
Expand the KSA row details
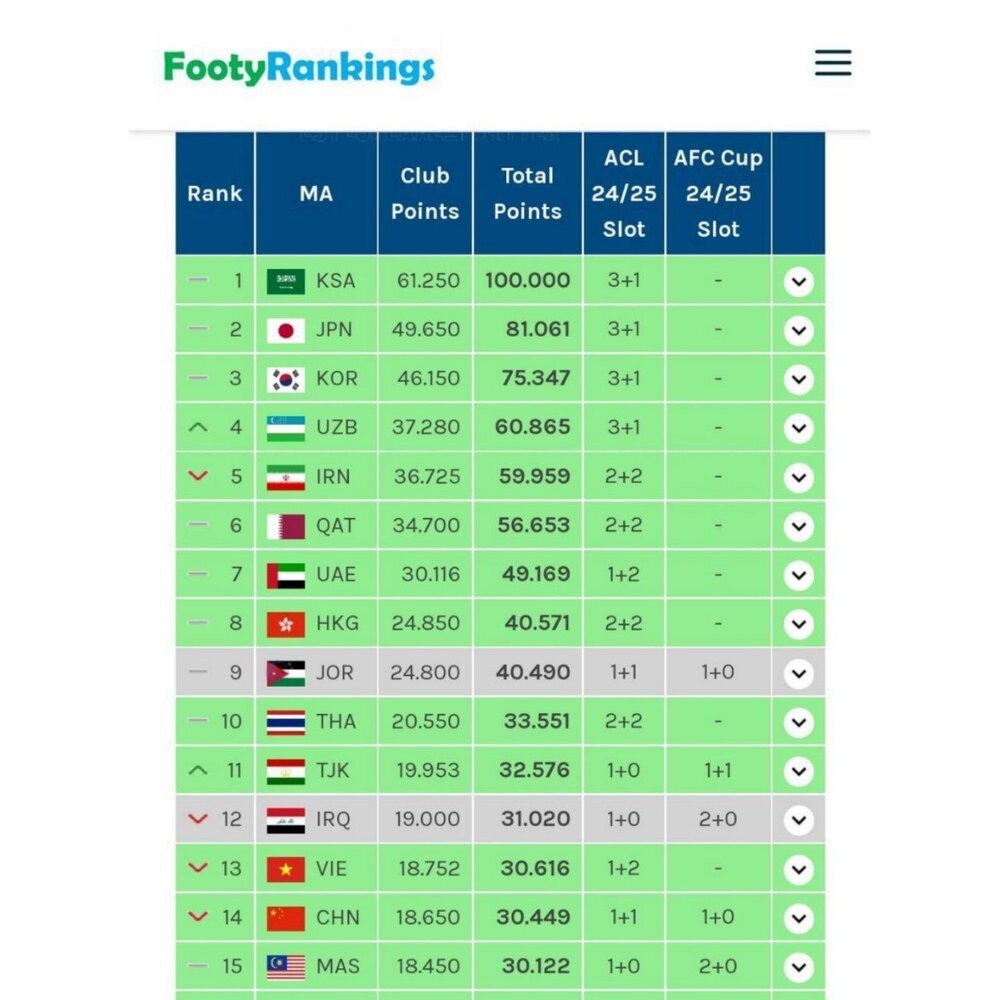[x=798, y=281]
